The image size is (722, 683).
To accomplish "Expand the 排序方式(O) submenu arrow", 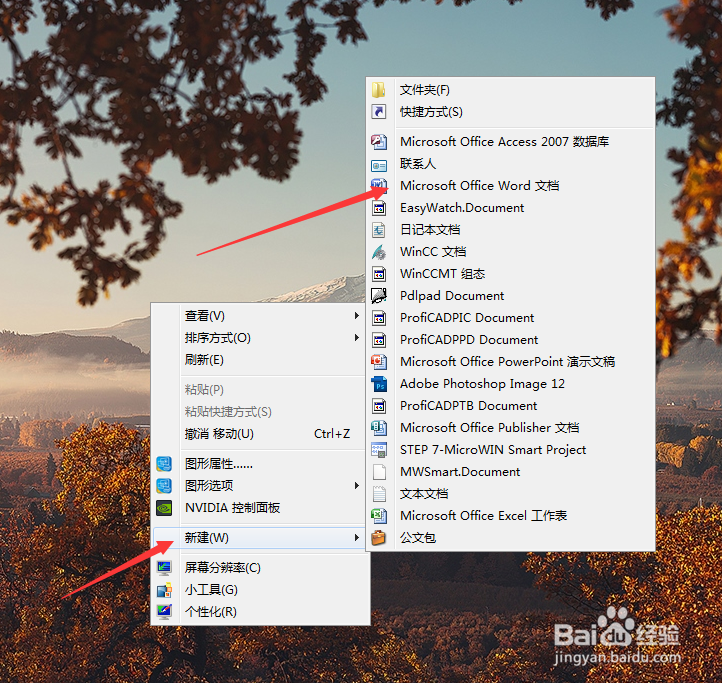I will point(356,338).
